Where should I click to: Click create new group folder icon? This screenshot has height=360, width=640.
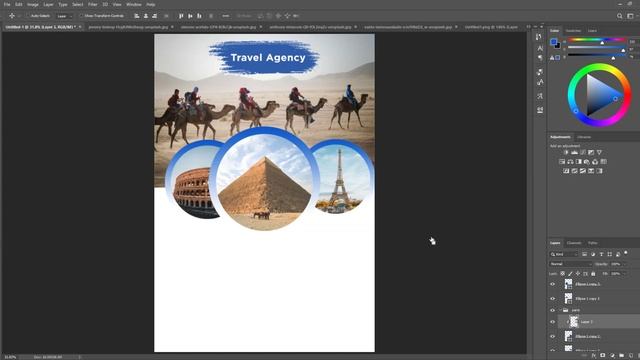[x=621, y=356]
